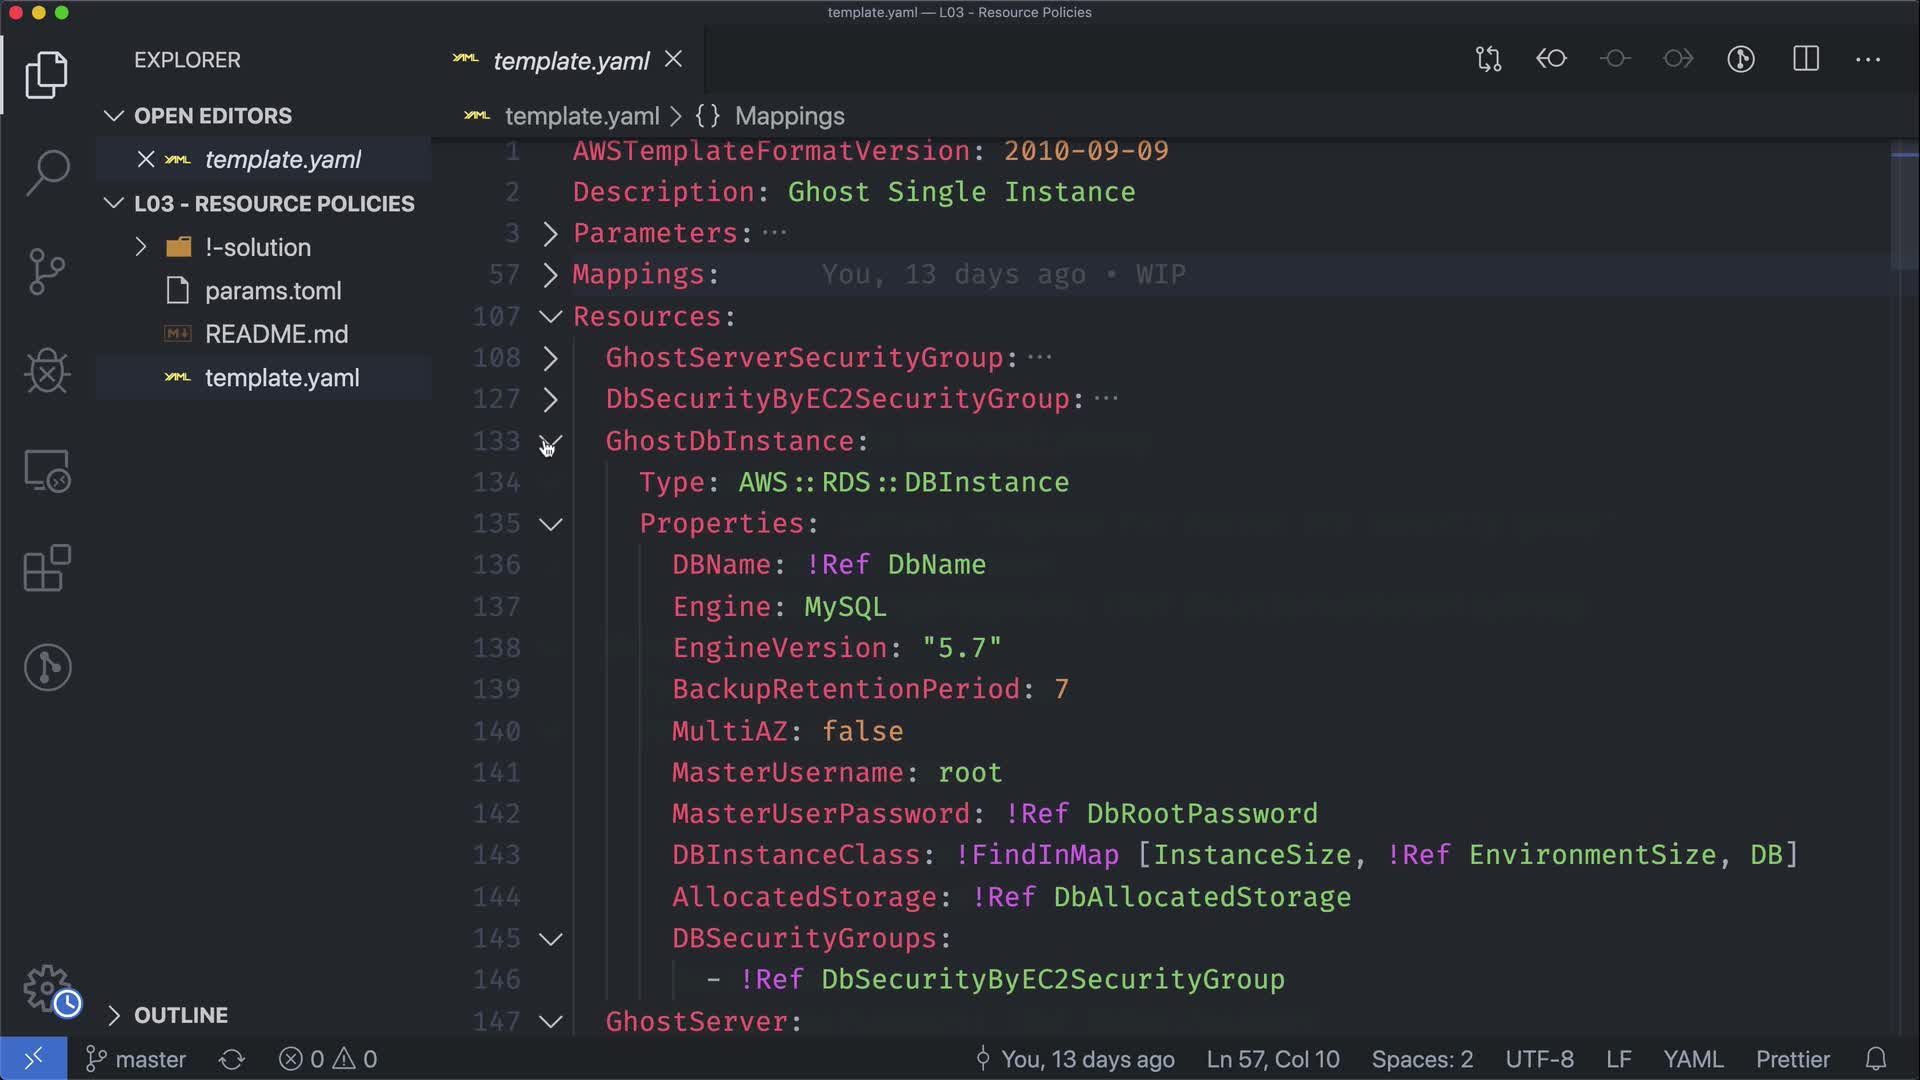
Task: Collapse the Resources section at line 107
Action: [550, 317]
